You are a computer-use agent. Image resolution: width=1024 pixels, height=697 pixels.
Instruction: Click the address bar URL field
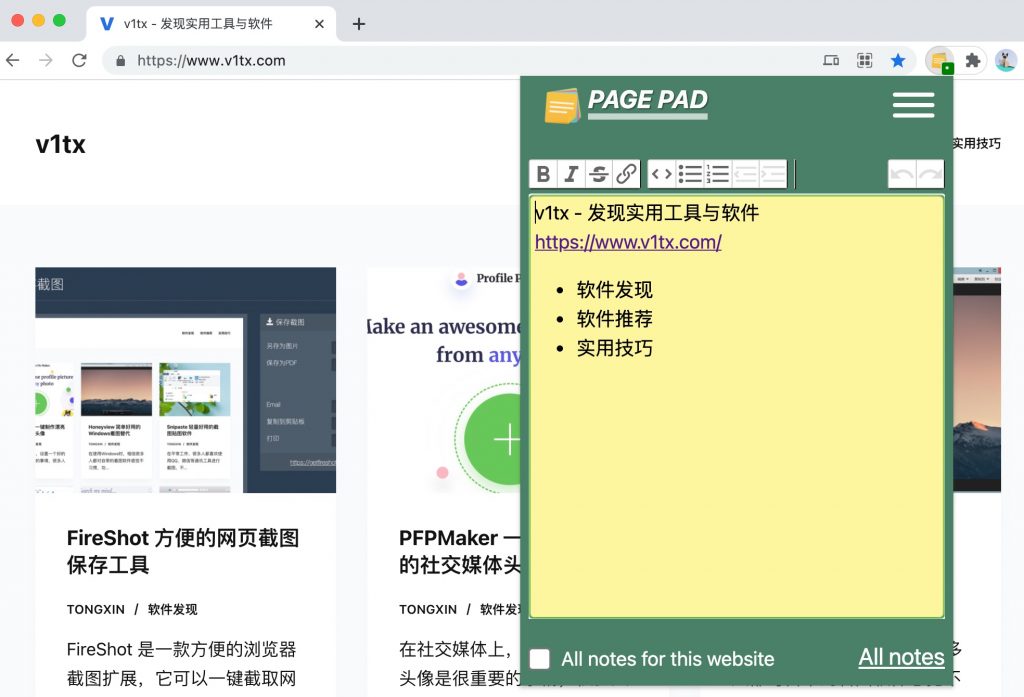[x=457, y=61]
